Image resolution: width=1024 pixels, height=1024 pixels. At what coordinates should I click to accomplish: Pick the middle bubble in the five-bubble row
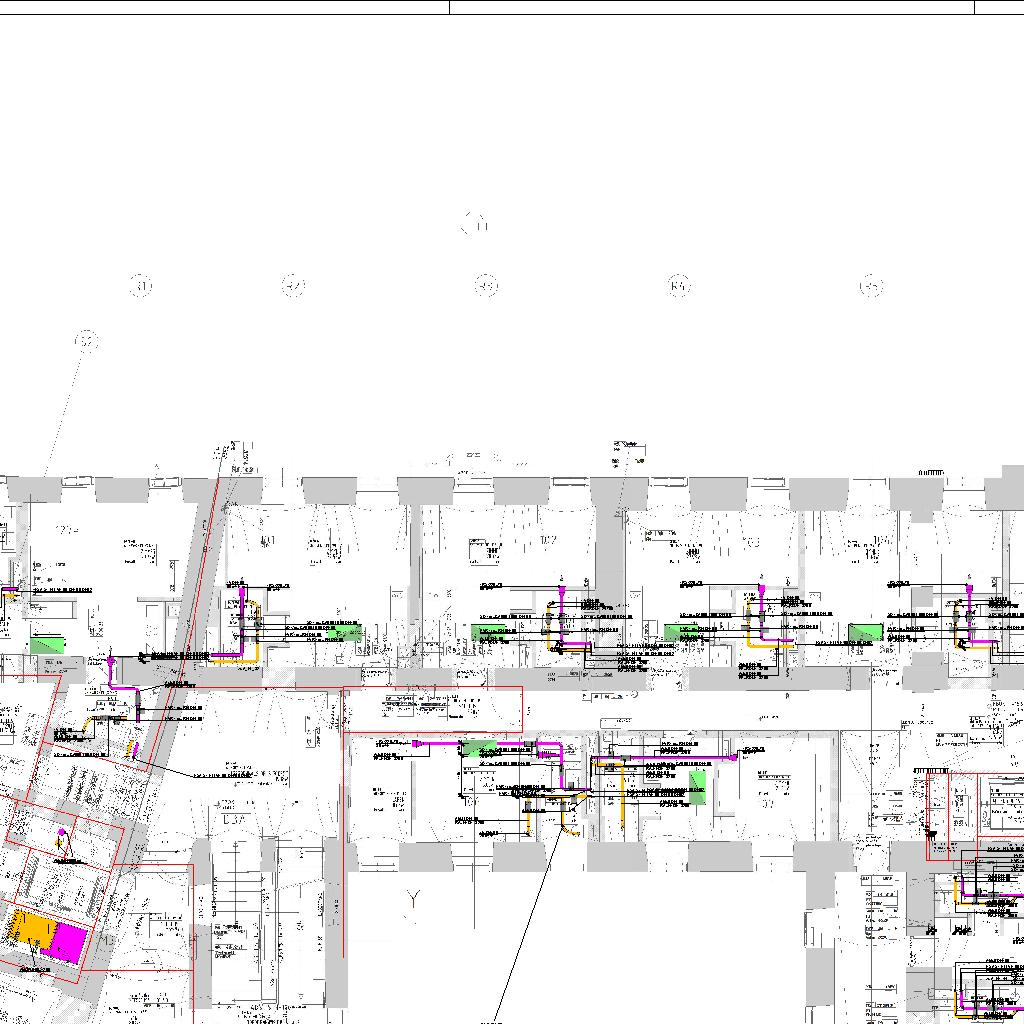pyautogui.click(x=486, y=288)
